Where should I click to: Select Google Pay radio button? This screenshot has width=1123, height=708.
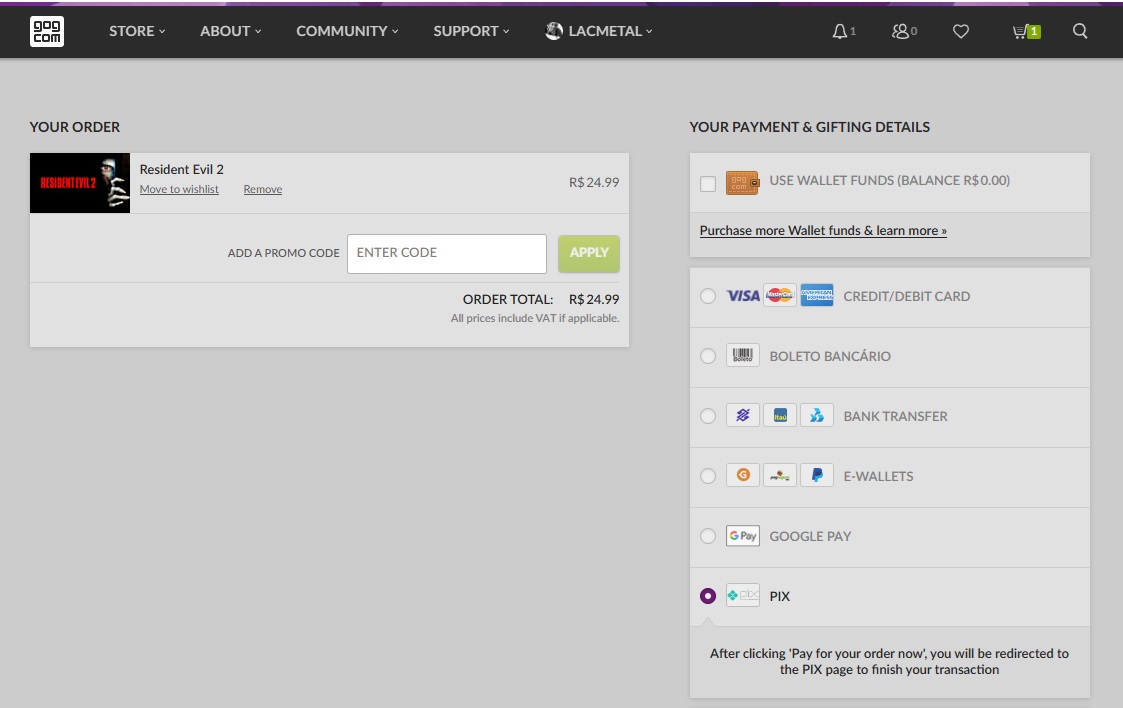pos(708,536)
